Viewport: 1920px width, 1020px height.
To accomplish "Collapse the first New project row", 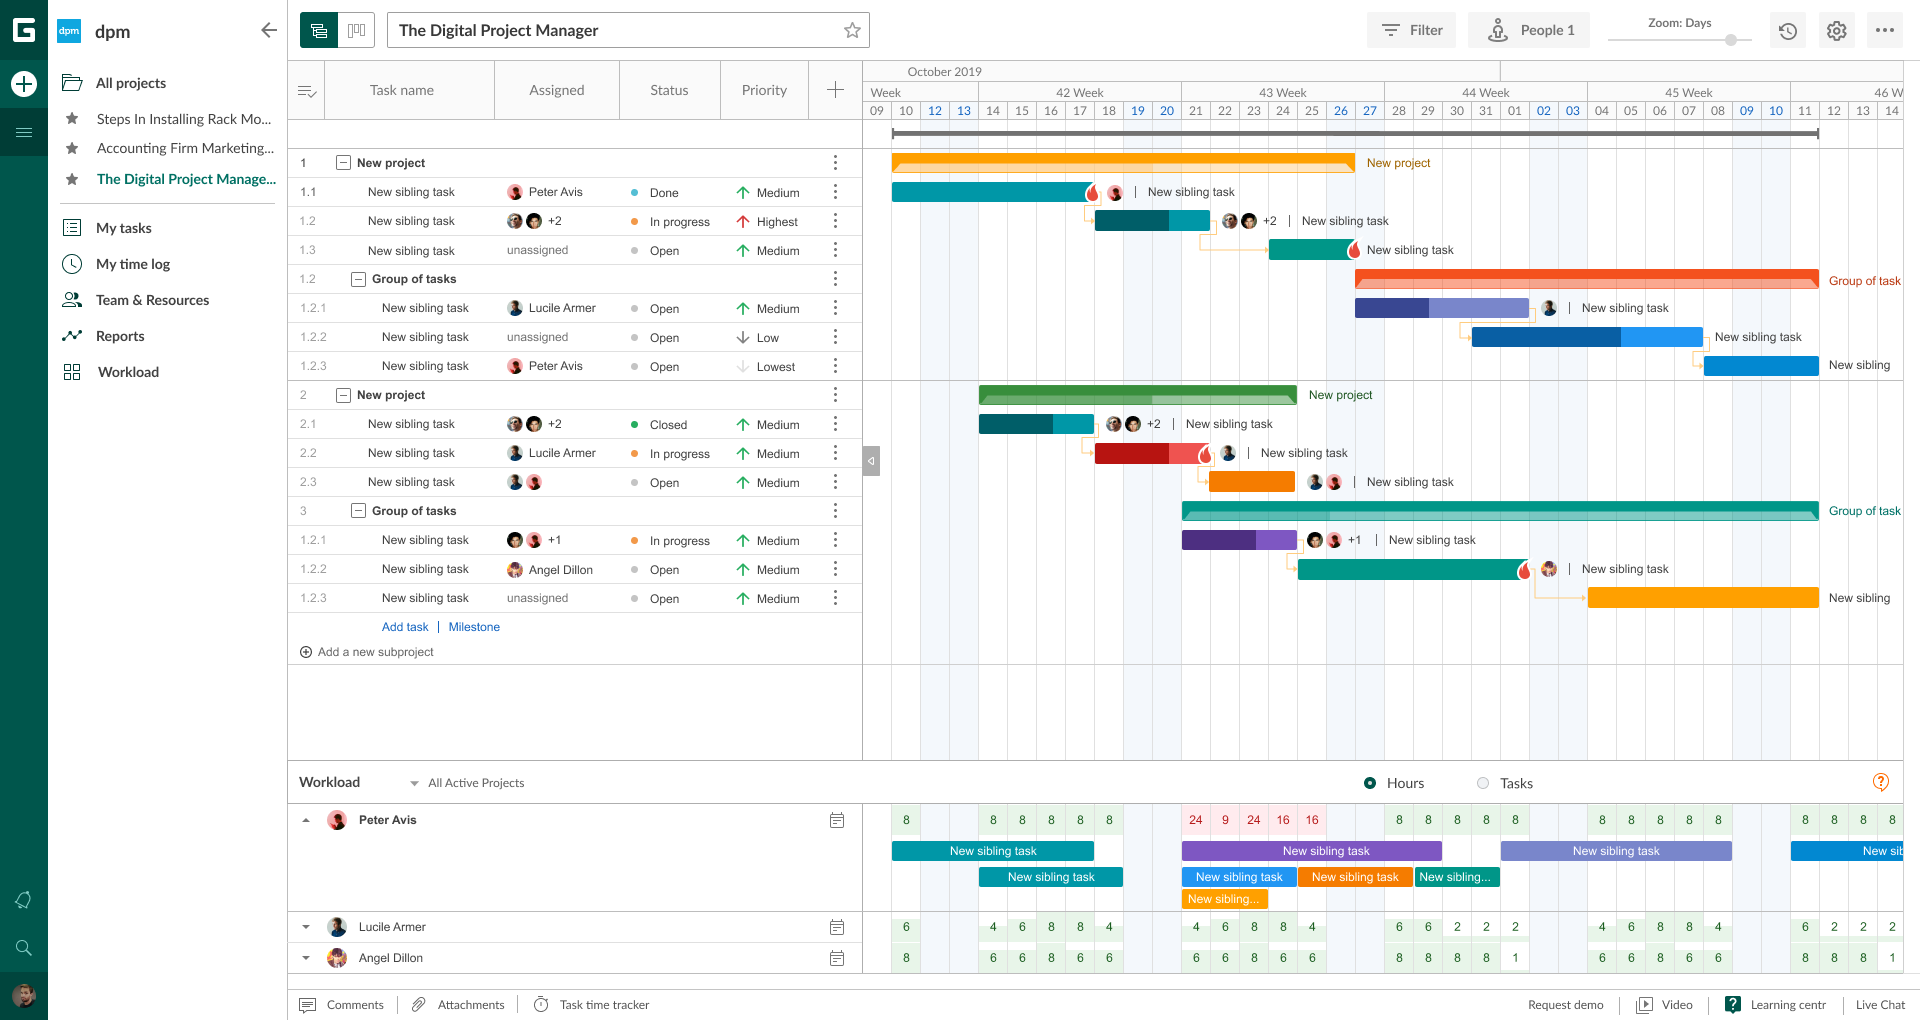I will (x=343, y=163).
